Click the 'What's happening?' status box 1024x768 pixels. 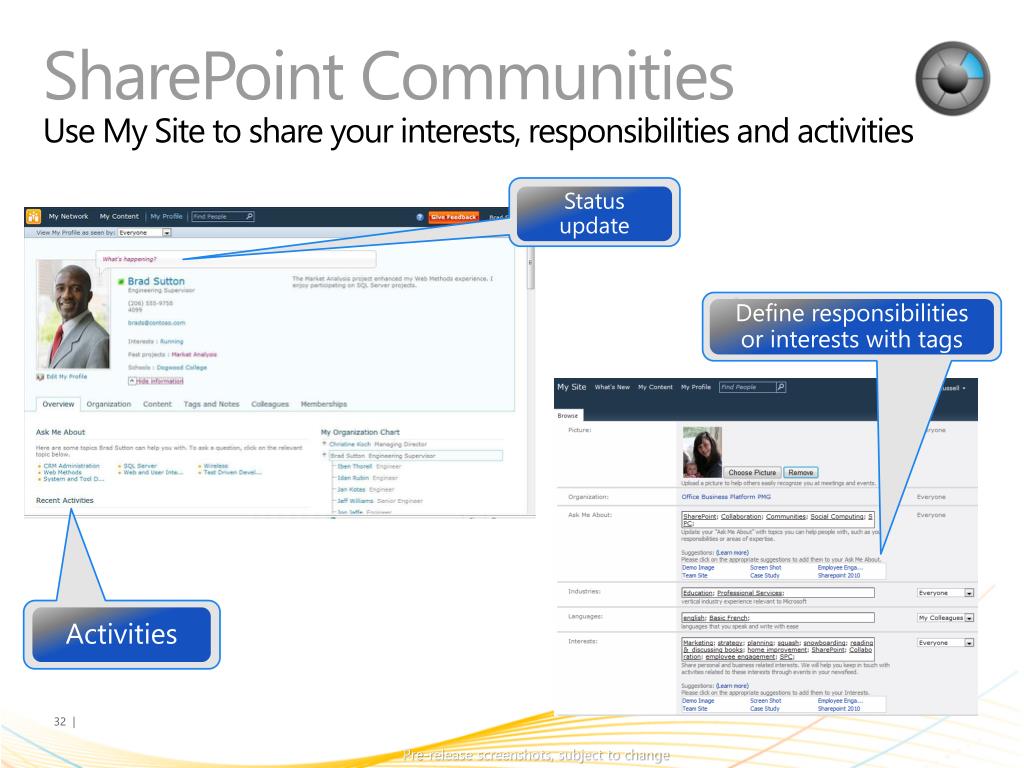[x=236, y=259]
